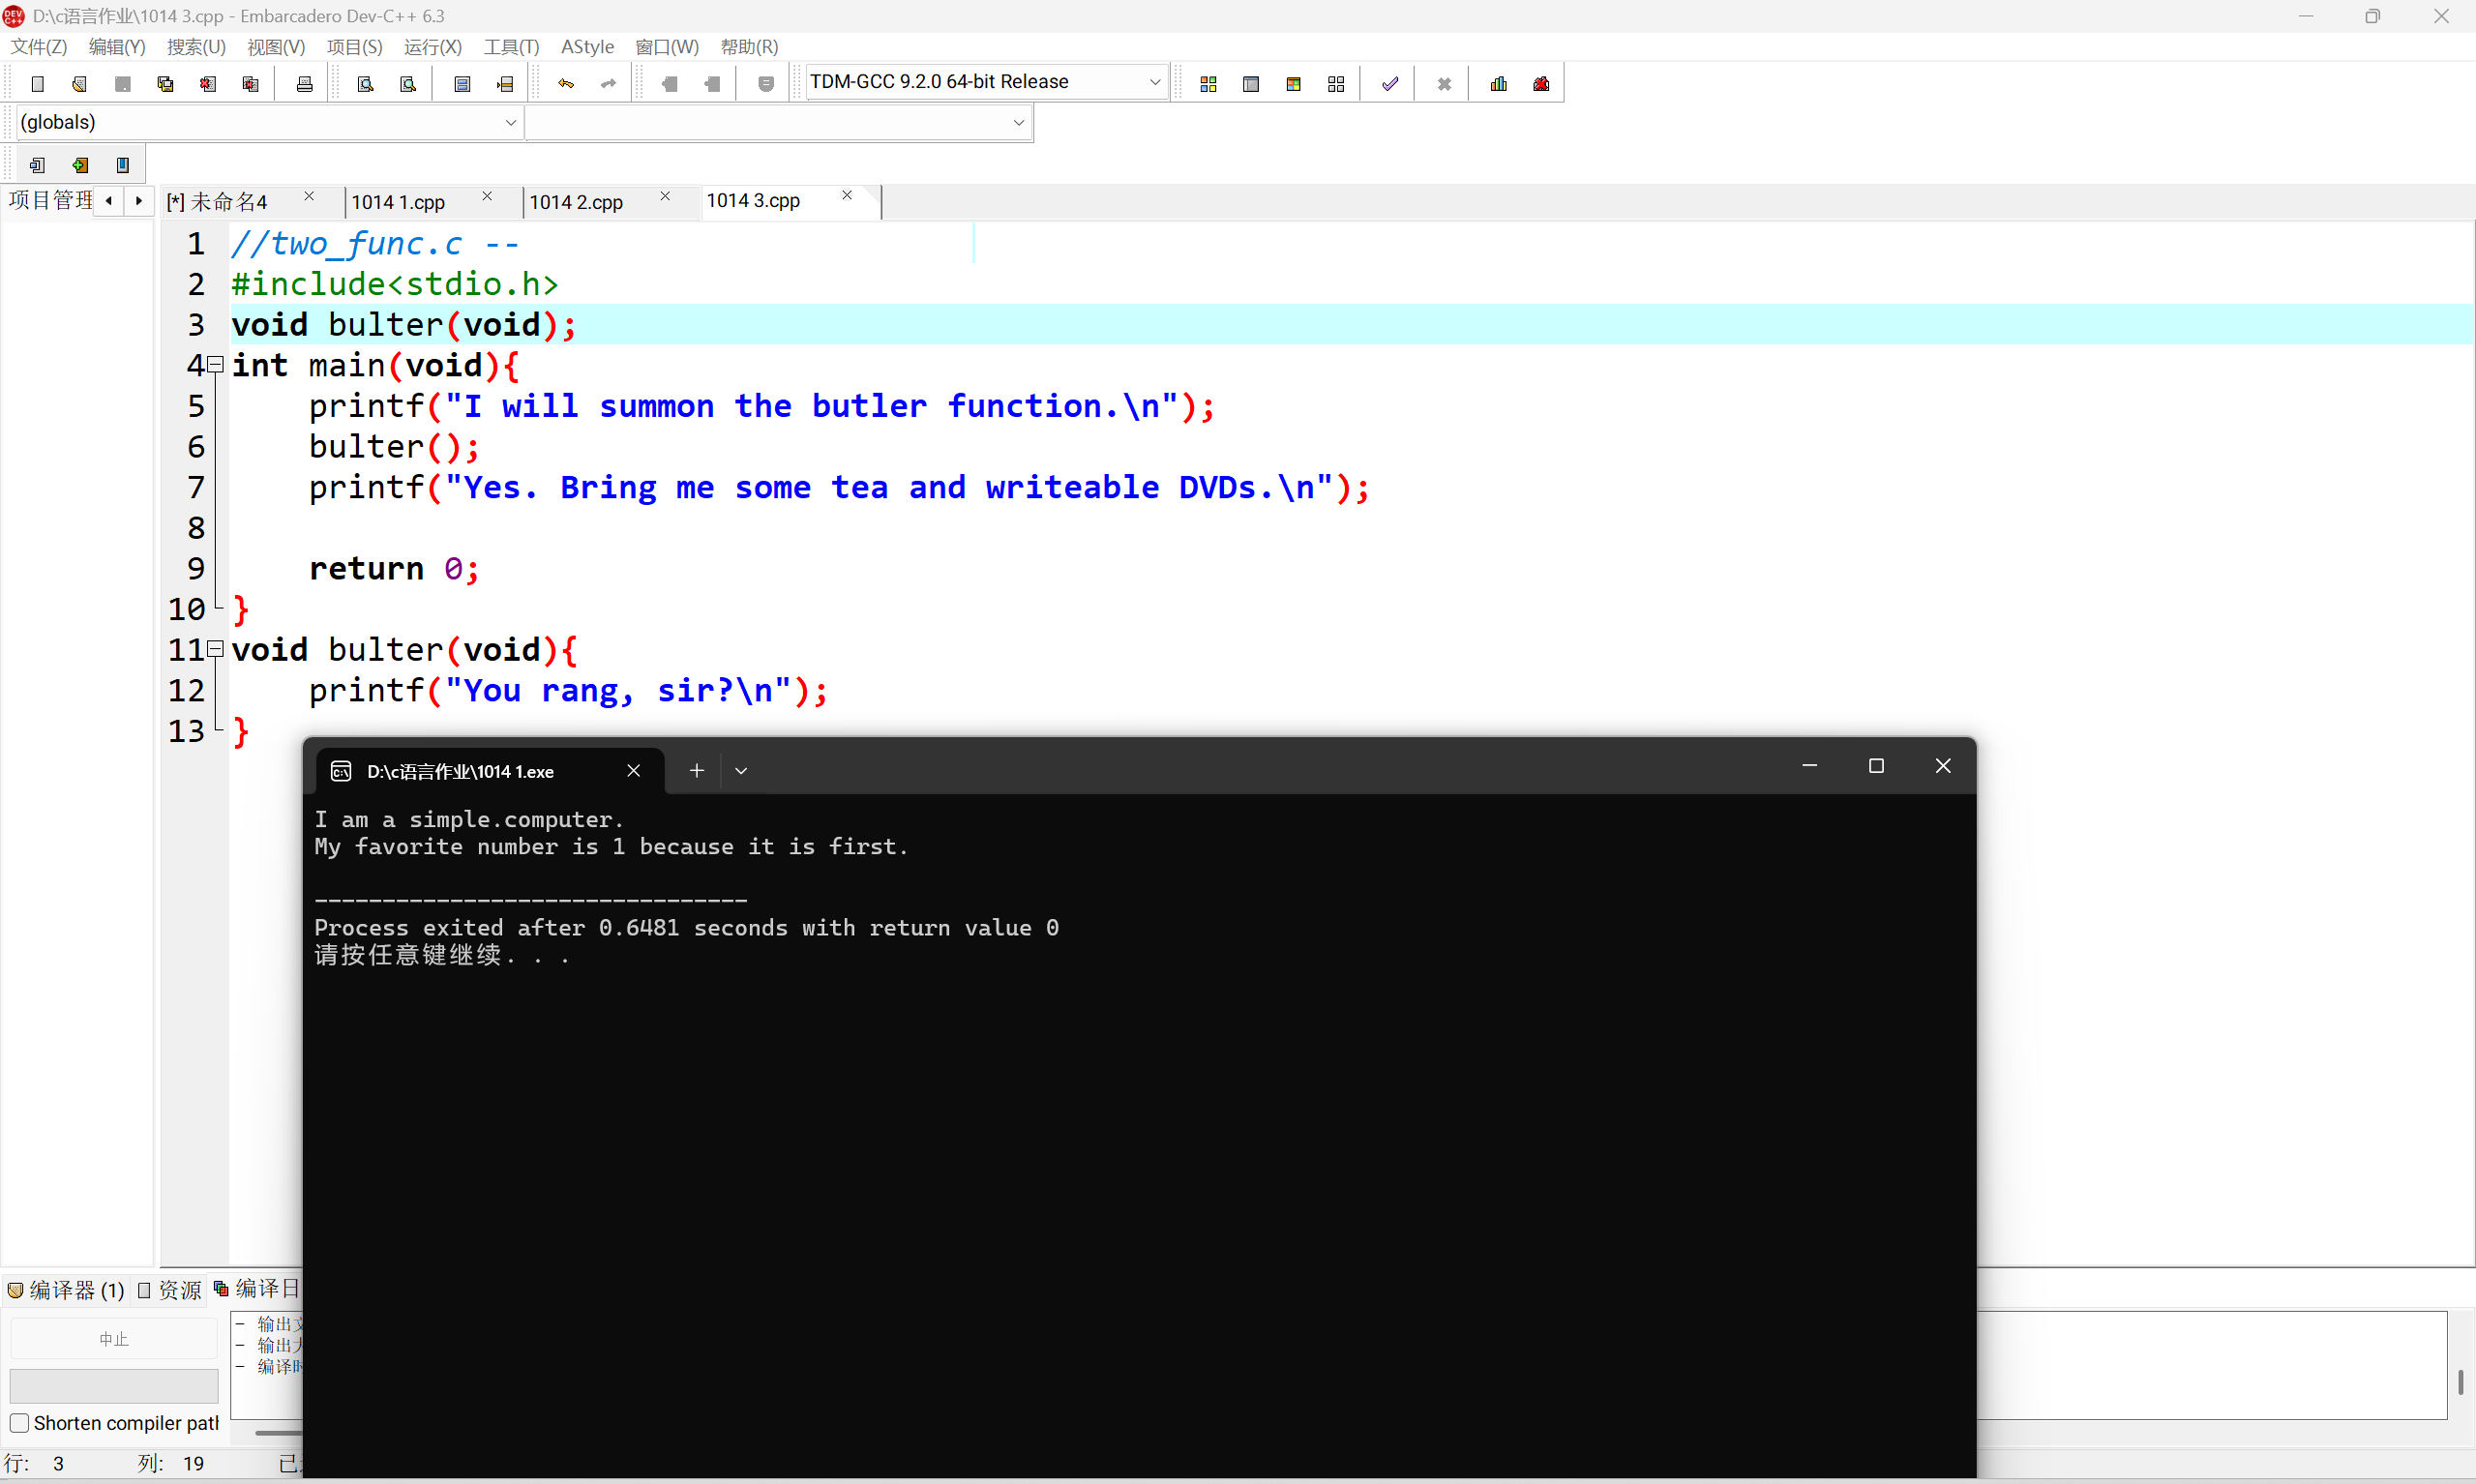Click the Save All toolbar icon

(165, 84)
